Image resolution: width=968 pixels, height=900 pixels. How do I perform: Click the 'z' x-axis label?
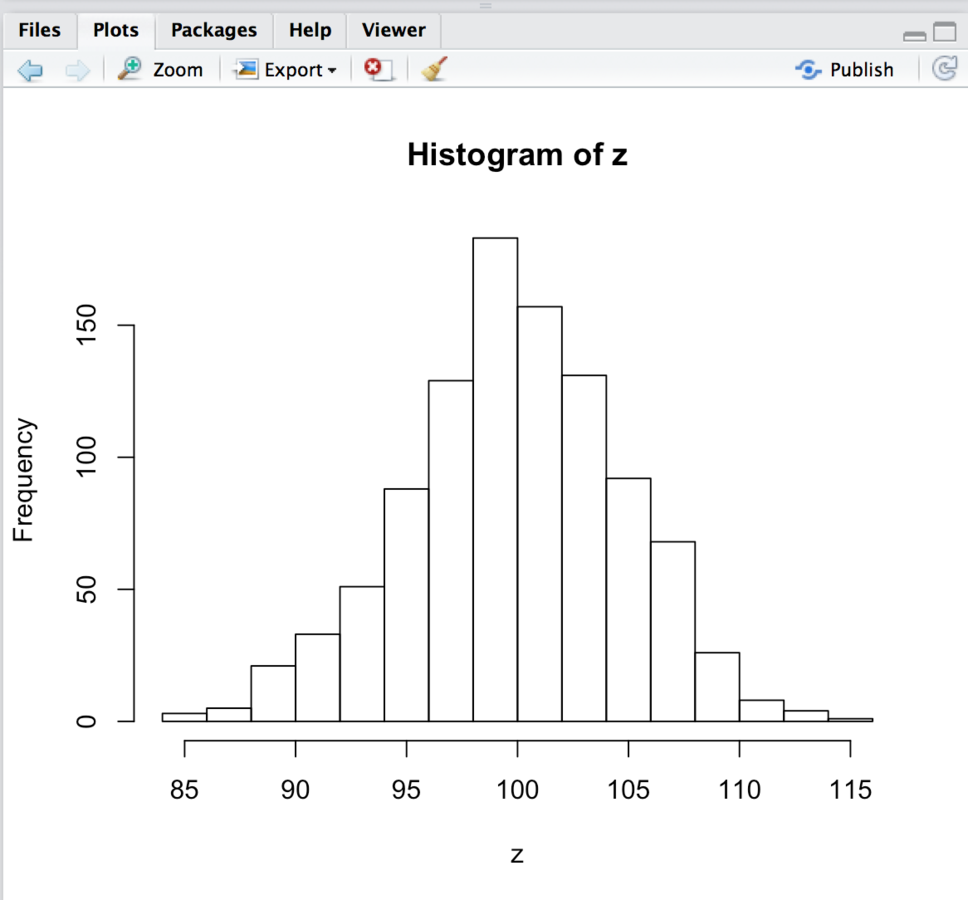(x=517, y=855)
